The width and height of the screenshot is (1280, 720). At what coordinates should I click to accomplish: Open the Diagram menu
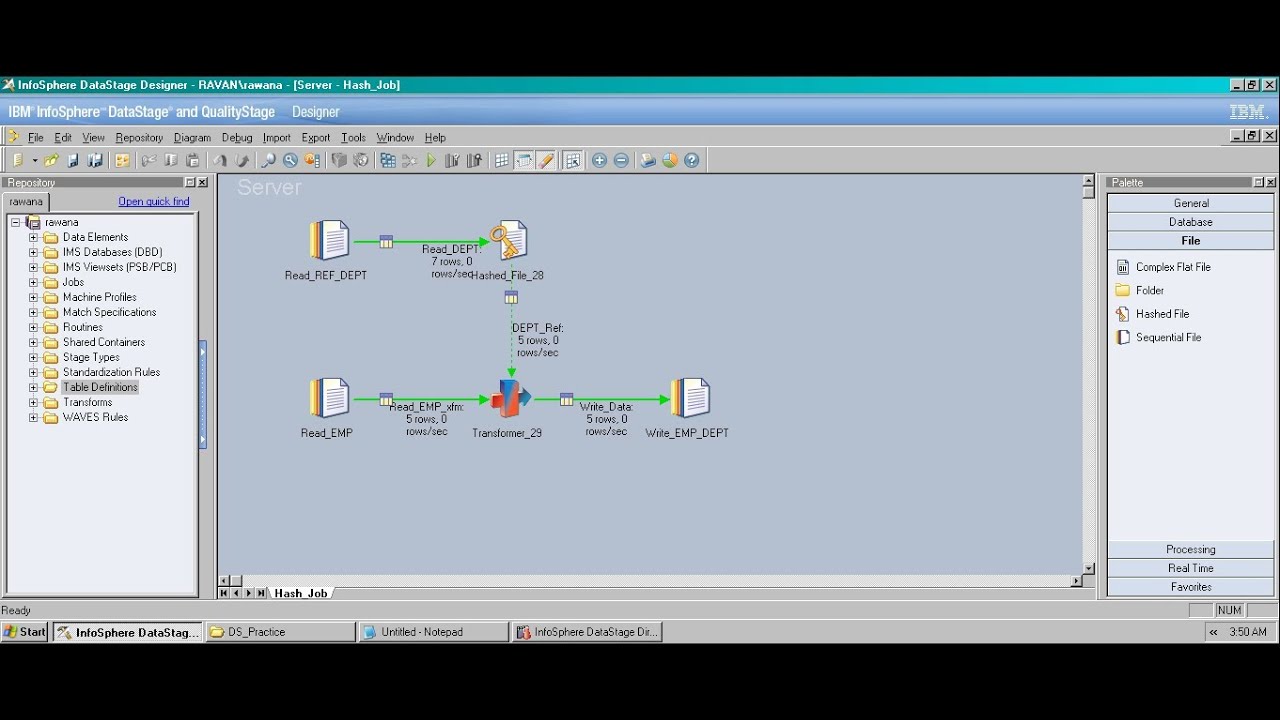pos(192,138)
